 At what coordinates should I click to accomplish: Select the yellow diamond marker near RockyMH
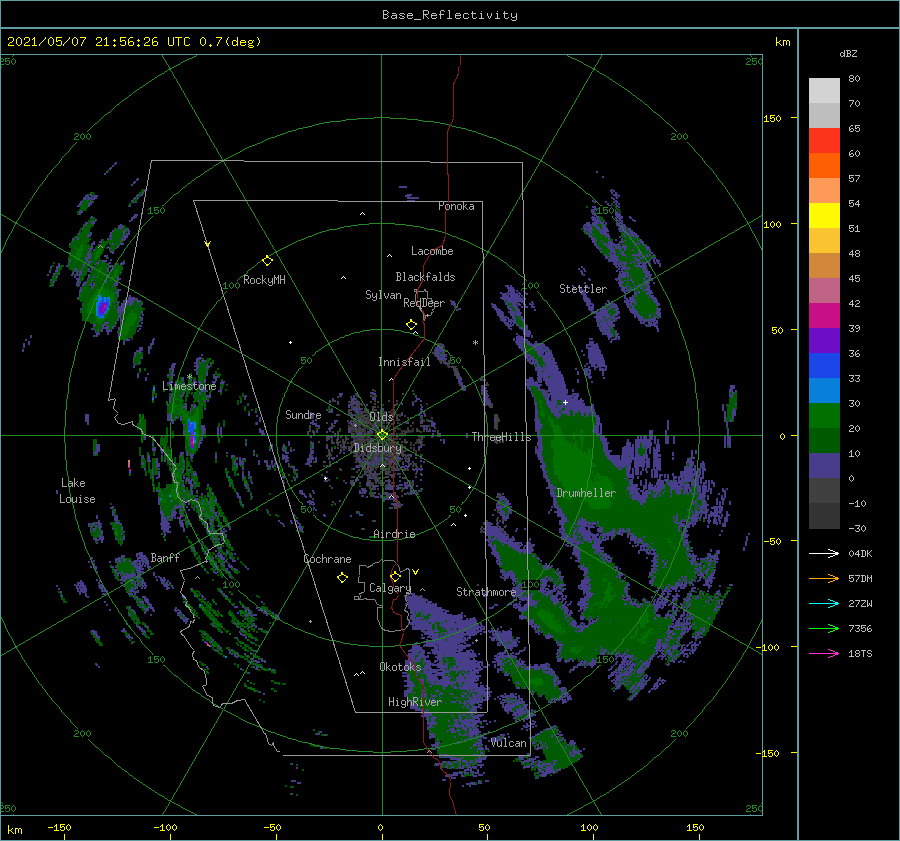click(x=267, y=261)
